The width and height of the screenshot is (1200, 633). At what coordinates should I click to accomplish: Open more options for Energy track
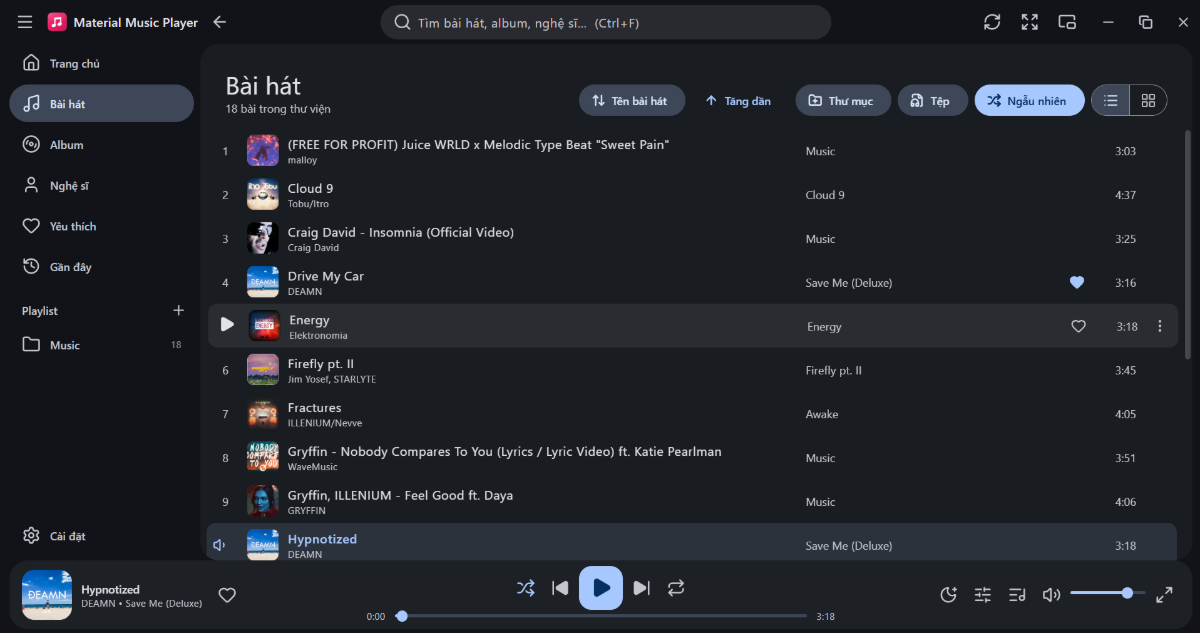1160,326
